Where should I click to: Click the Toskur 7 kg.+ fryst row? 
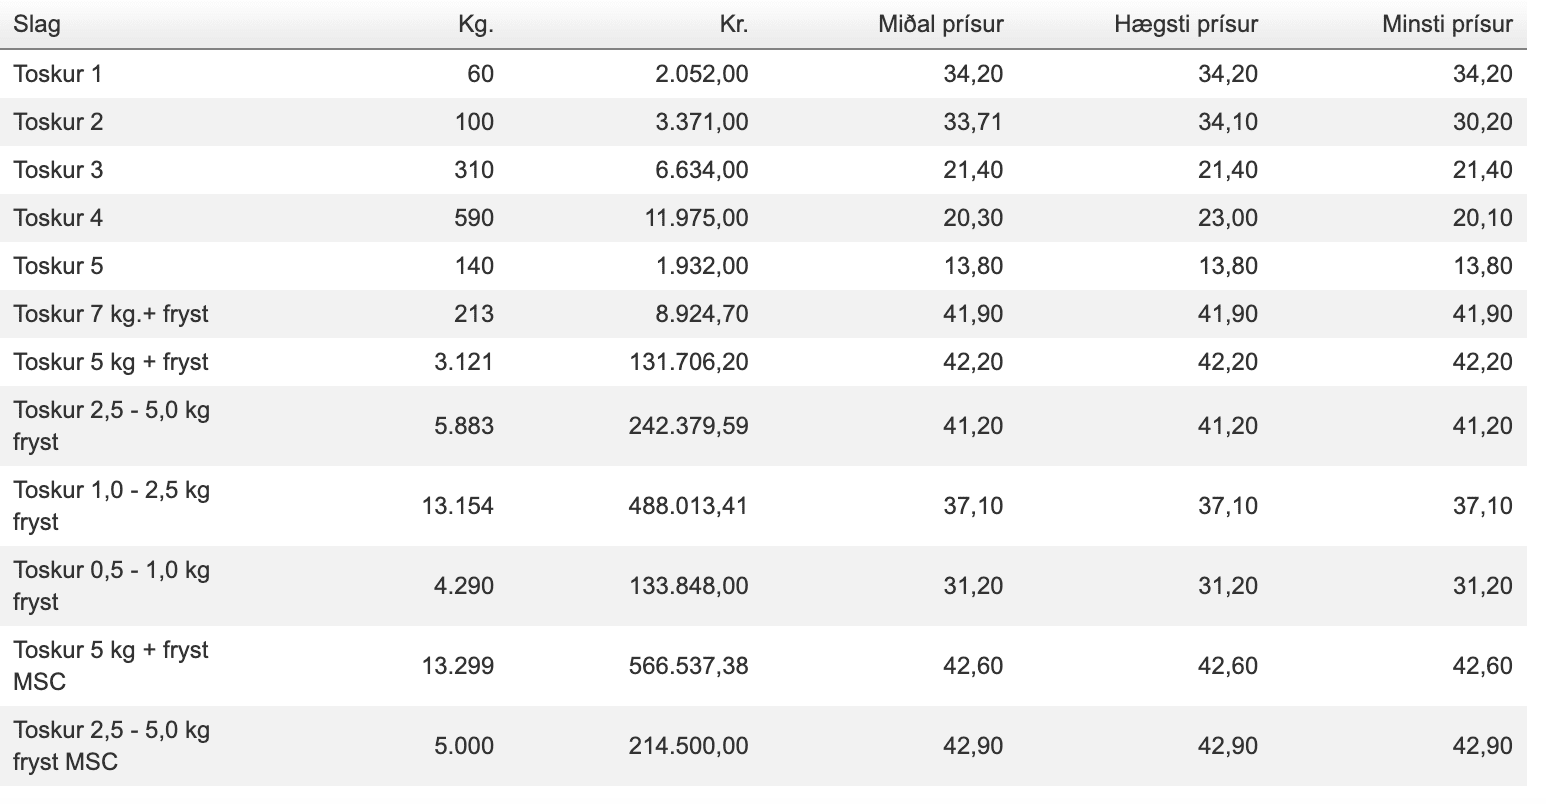click(111, 314)
